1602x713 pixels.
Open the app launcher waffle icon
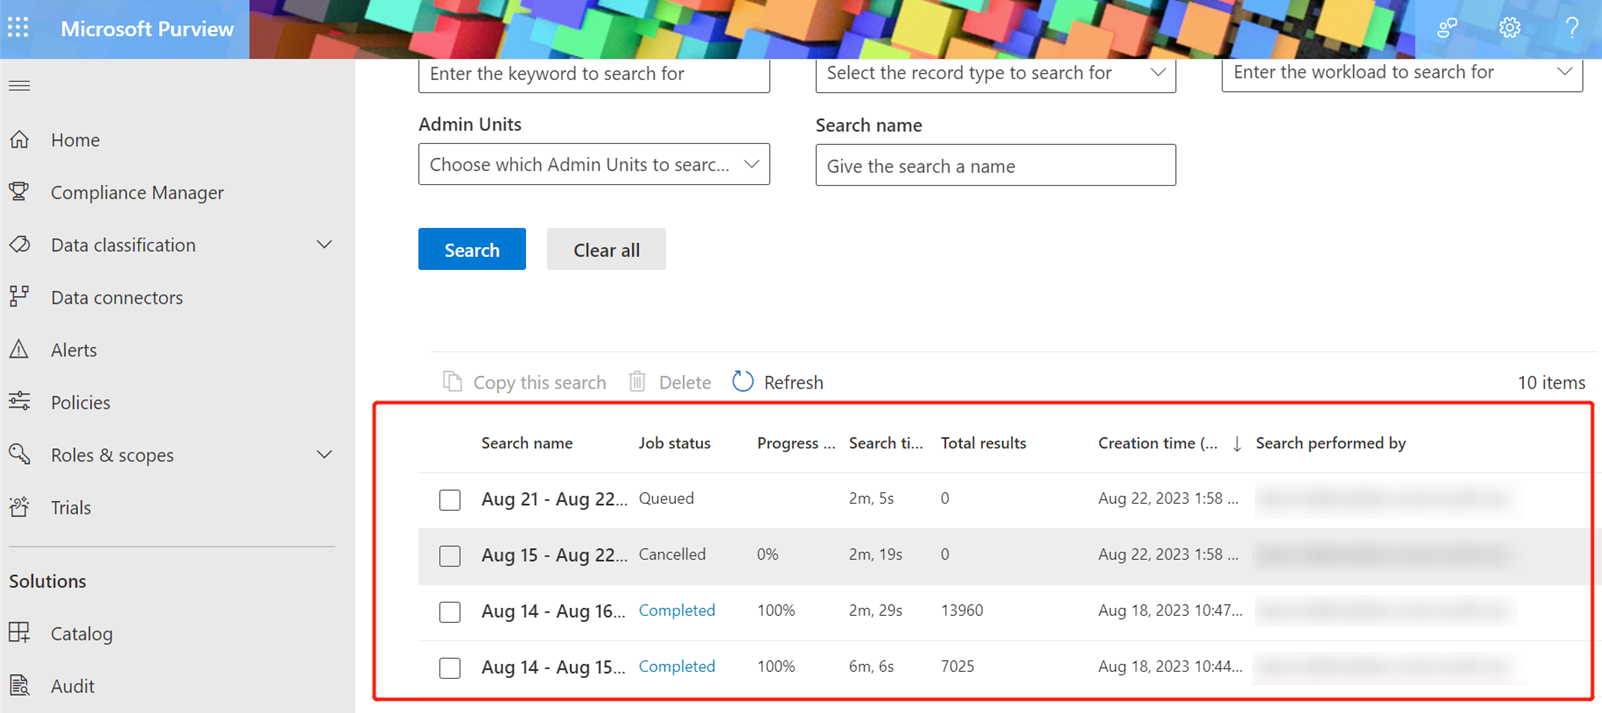18,28
